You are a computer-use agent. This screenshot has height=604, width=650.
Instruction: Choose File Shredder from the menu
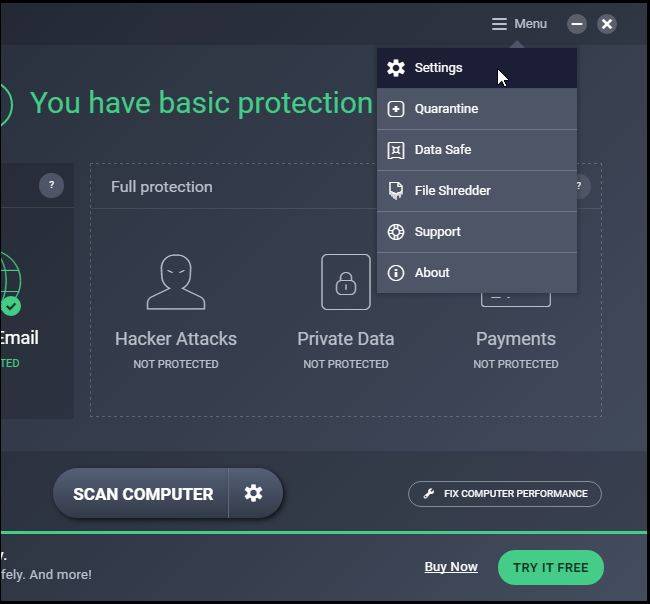coord(477,191)
